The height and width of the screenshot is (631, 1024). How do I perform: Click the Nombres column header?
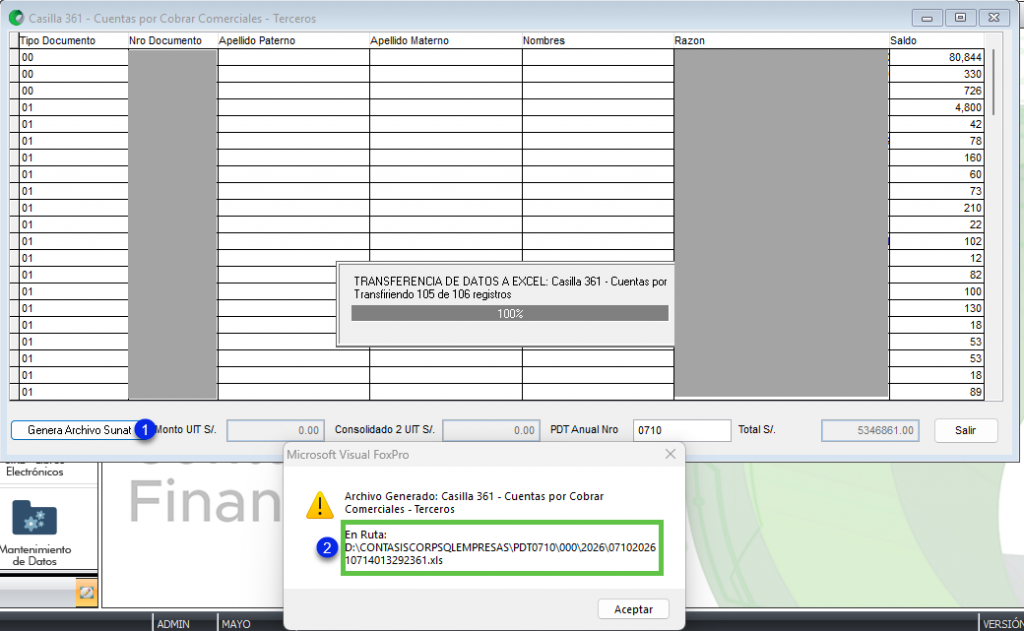[598, 40]
